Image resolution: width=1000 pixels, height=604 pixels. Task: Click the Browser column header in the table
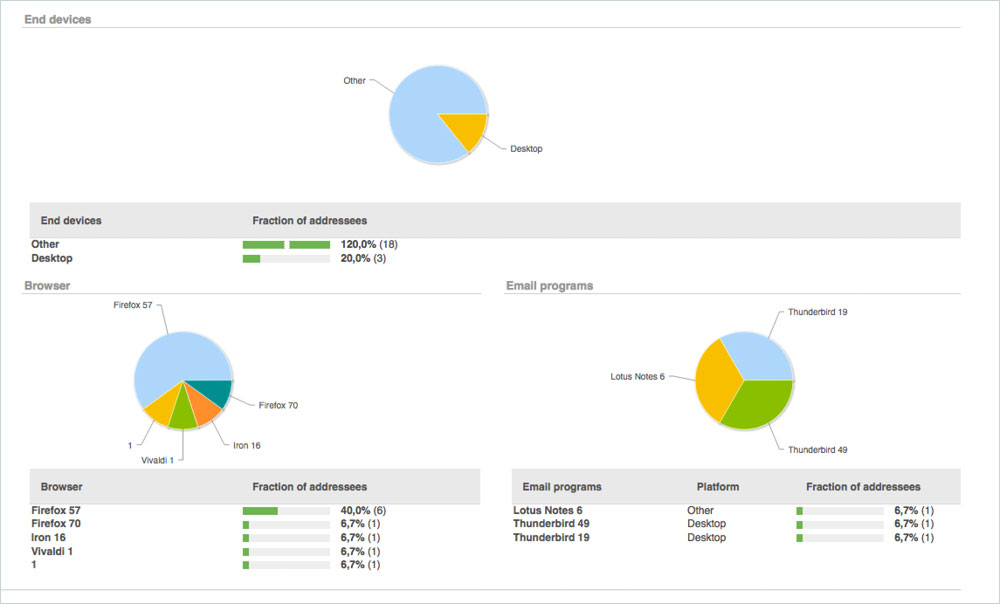[62, 487]
